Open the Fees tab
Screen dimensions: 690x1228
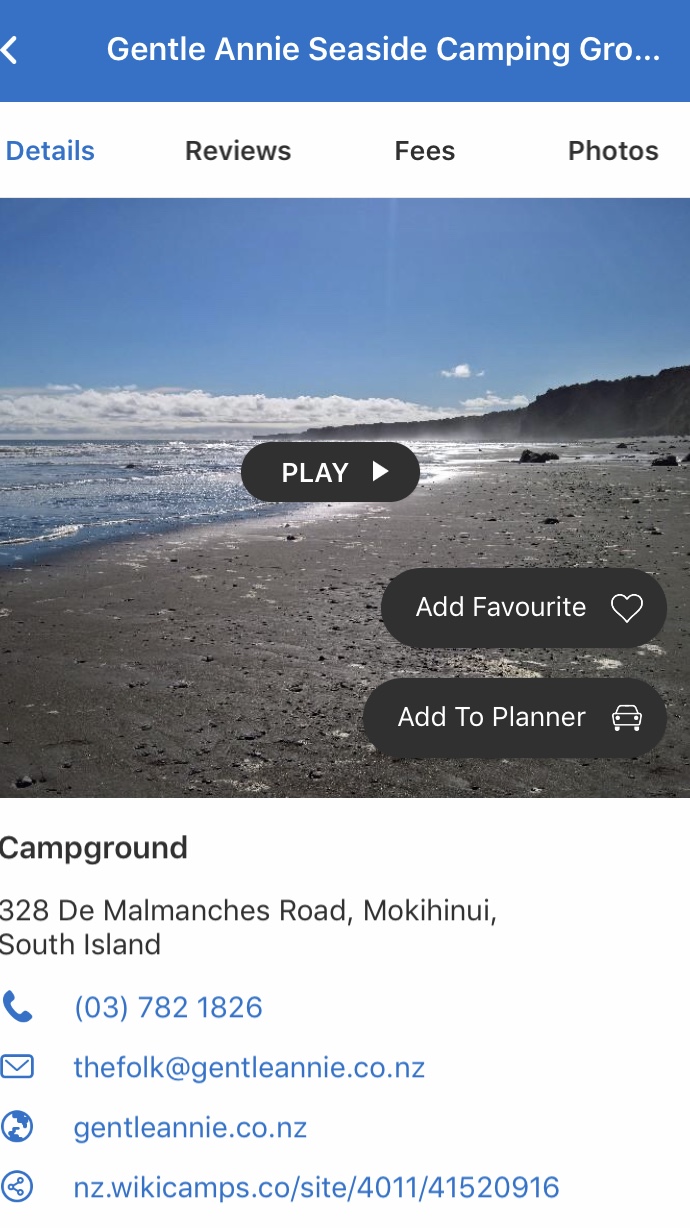pyautogui.click(x=425, y=151)
